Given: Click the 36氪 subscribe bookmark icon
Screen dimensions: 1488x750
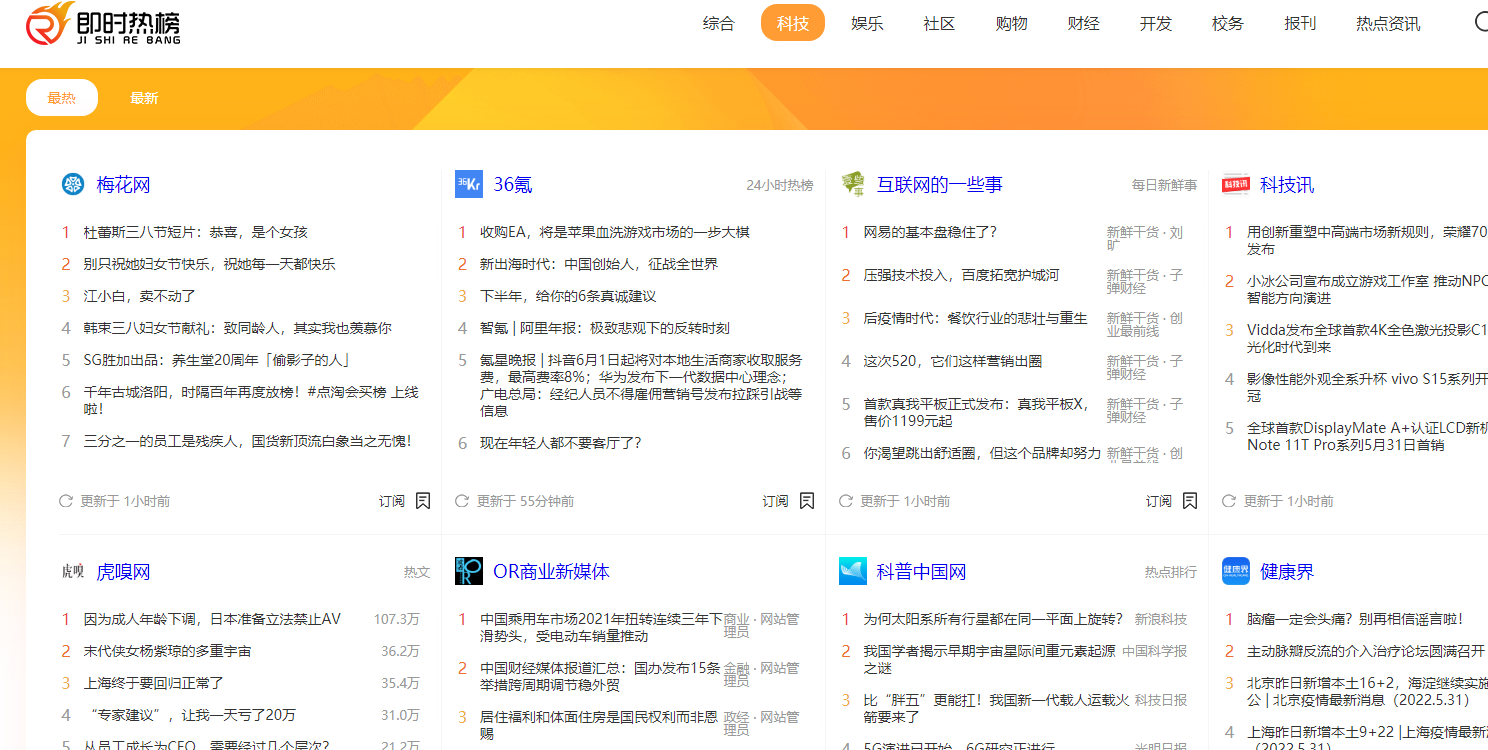Looking at the screenshot, I should [x=807, y=501].
